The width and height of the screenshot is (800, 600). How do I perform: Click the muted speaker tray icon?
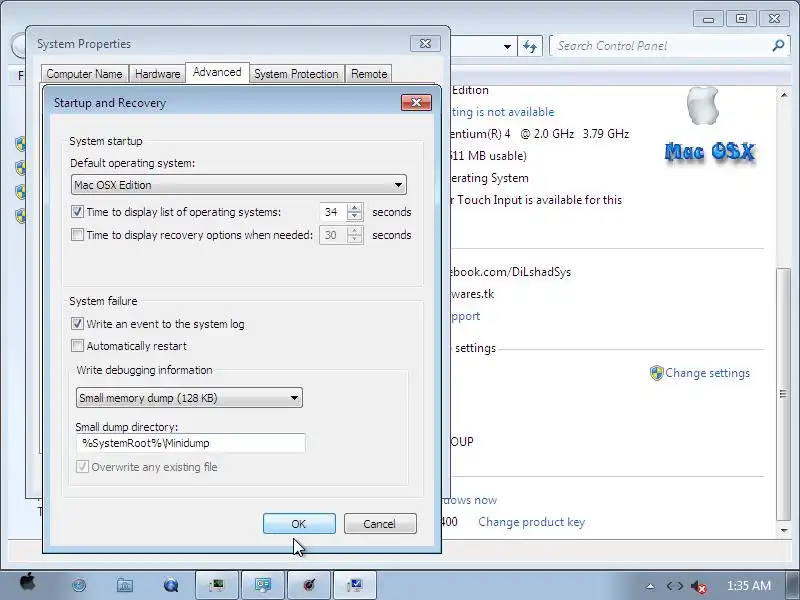pyautogui.click(x=698, y=586)
